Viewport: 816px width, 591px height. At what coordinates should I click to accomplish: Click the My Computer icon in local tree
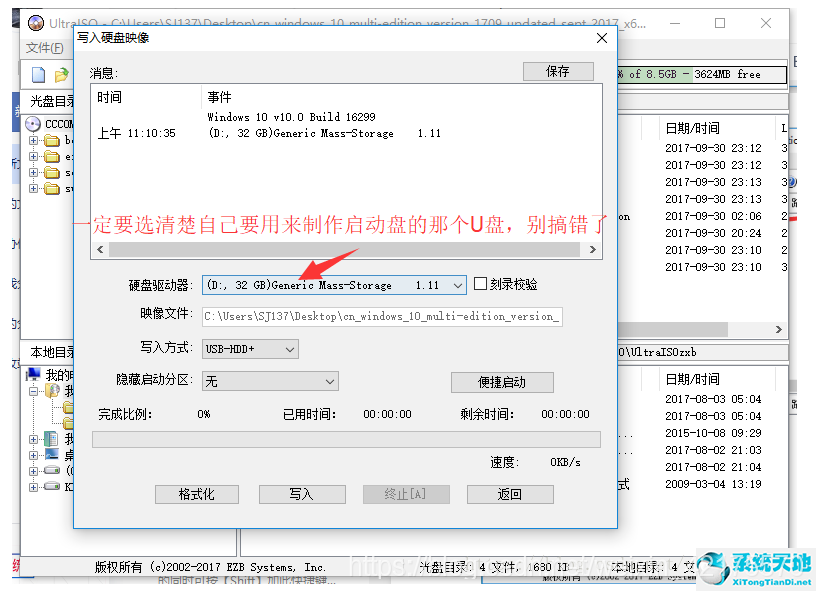coord(33,376)
